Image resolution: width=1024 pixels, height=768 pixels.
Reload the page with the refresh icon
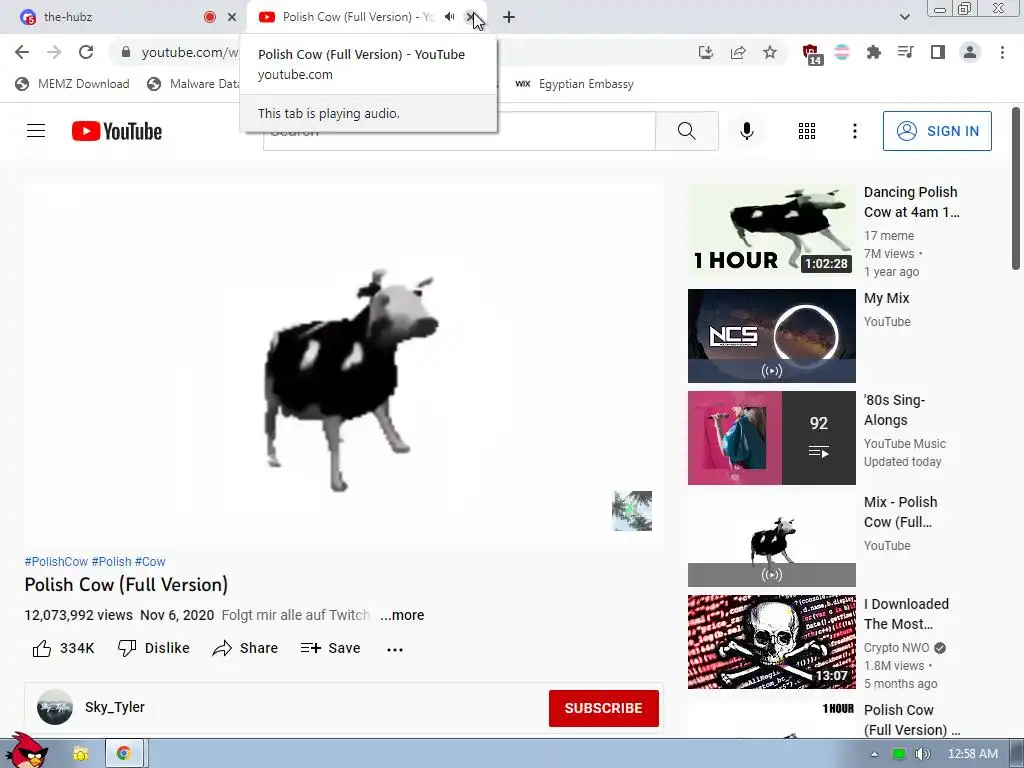coord(86,52)
